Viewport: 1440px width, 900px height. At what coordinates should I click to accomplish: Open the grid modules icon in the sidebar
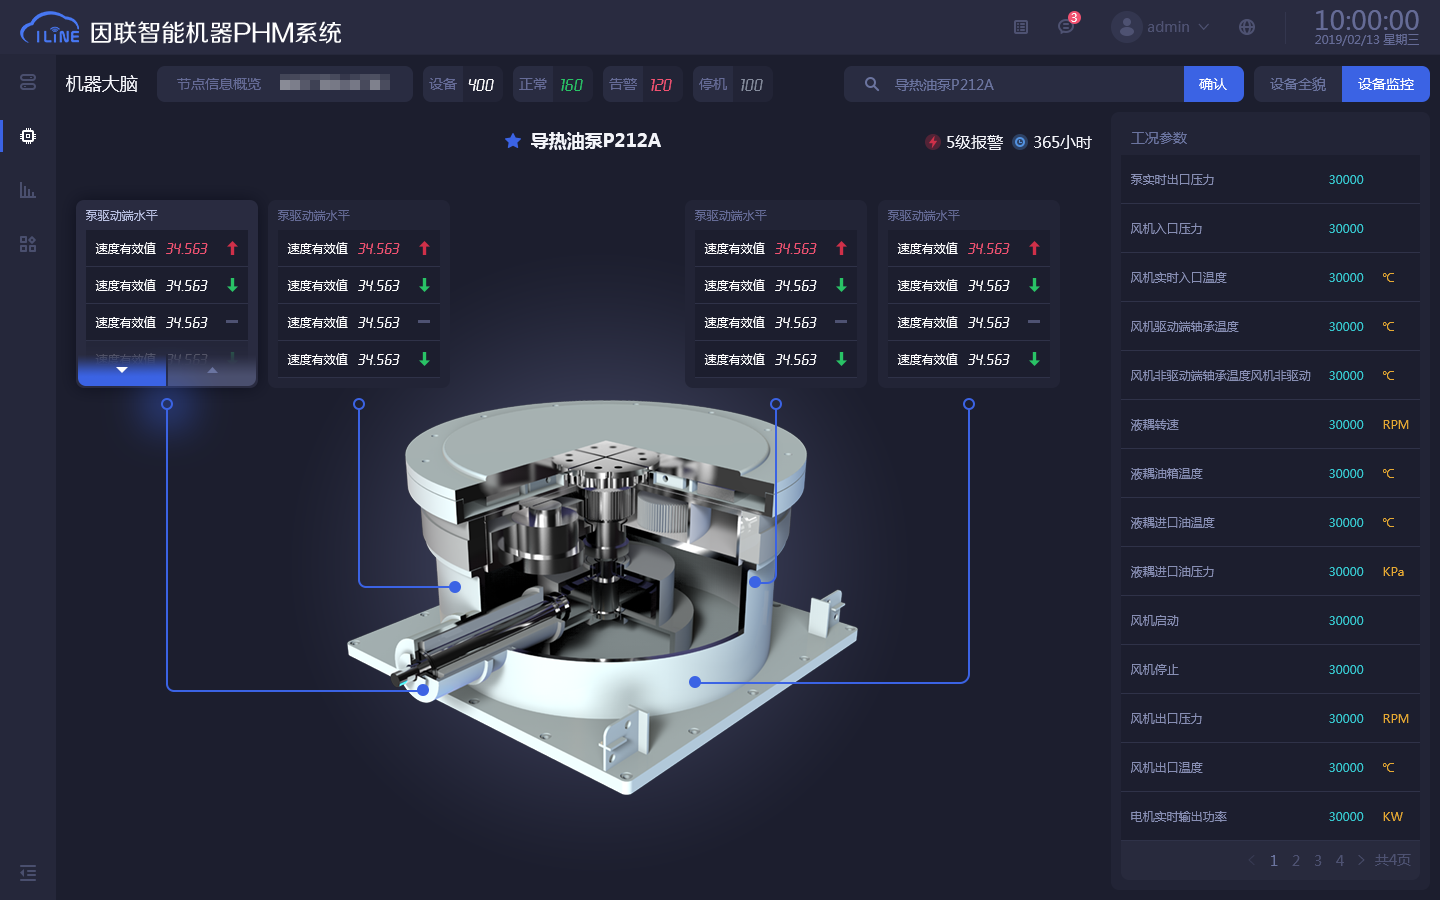[x=28, y=244]
